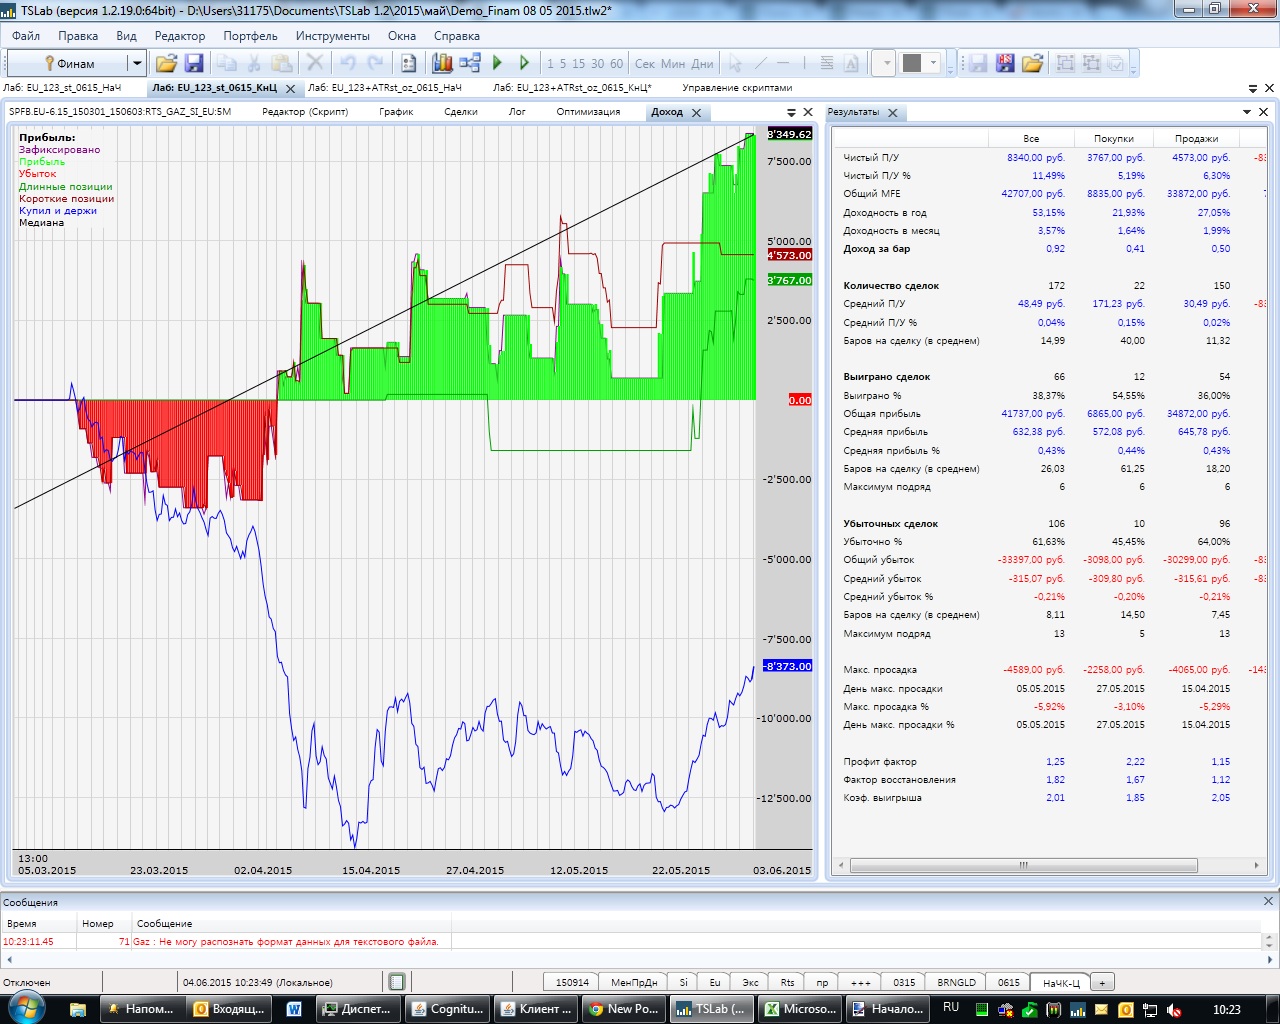Select the 15 timeframe toggle in toolbar
The width and height of the screenshot is (1280, 1024).
pos(578,63)
